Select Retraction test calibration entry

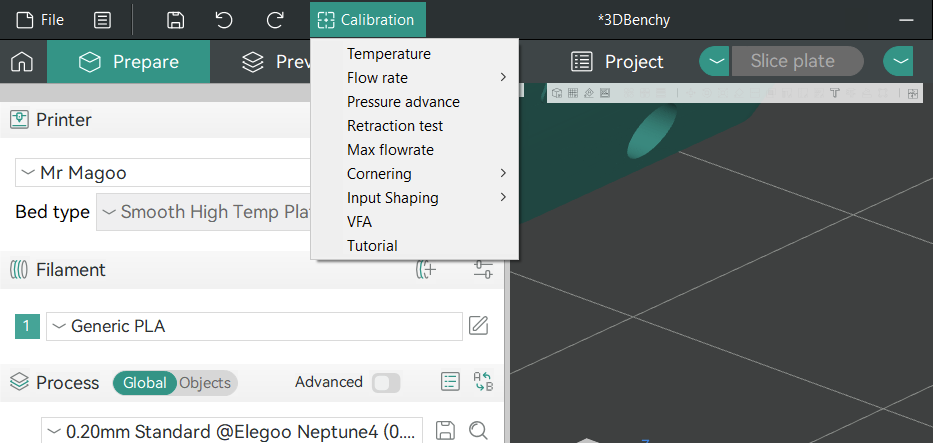(395, 126)
